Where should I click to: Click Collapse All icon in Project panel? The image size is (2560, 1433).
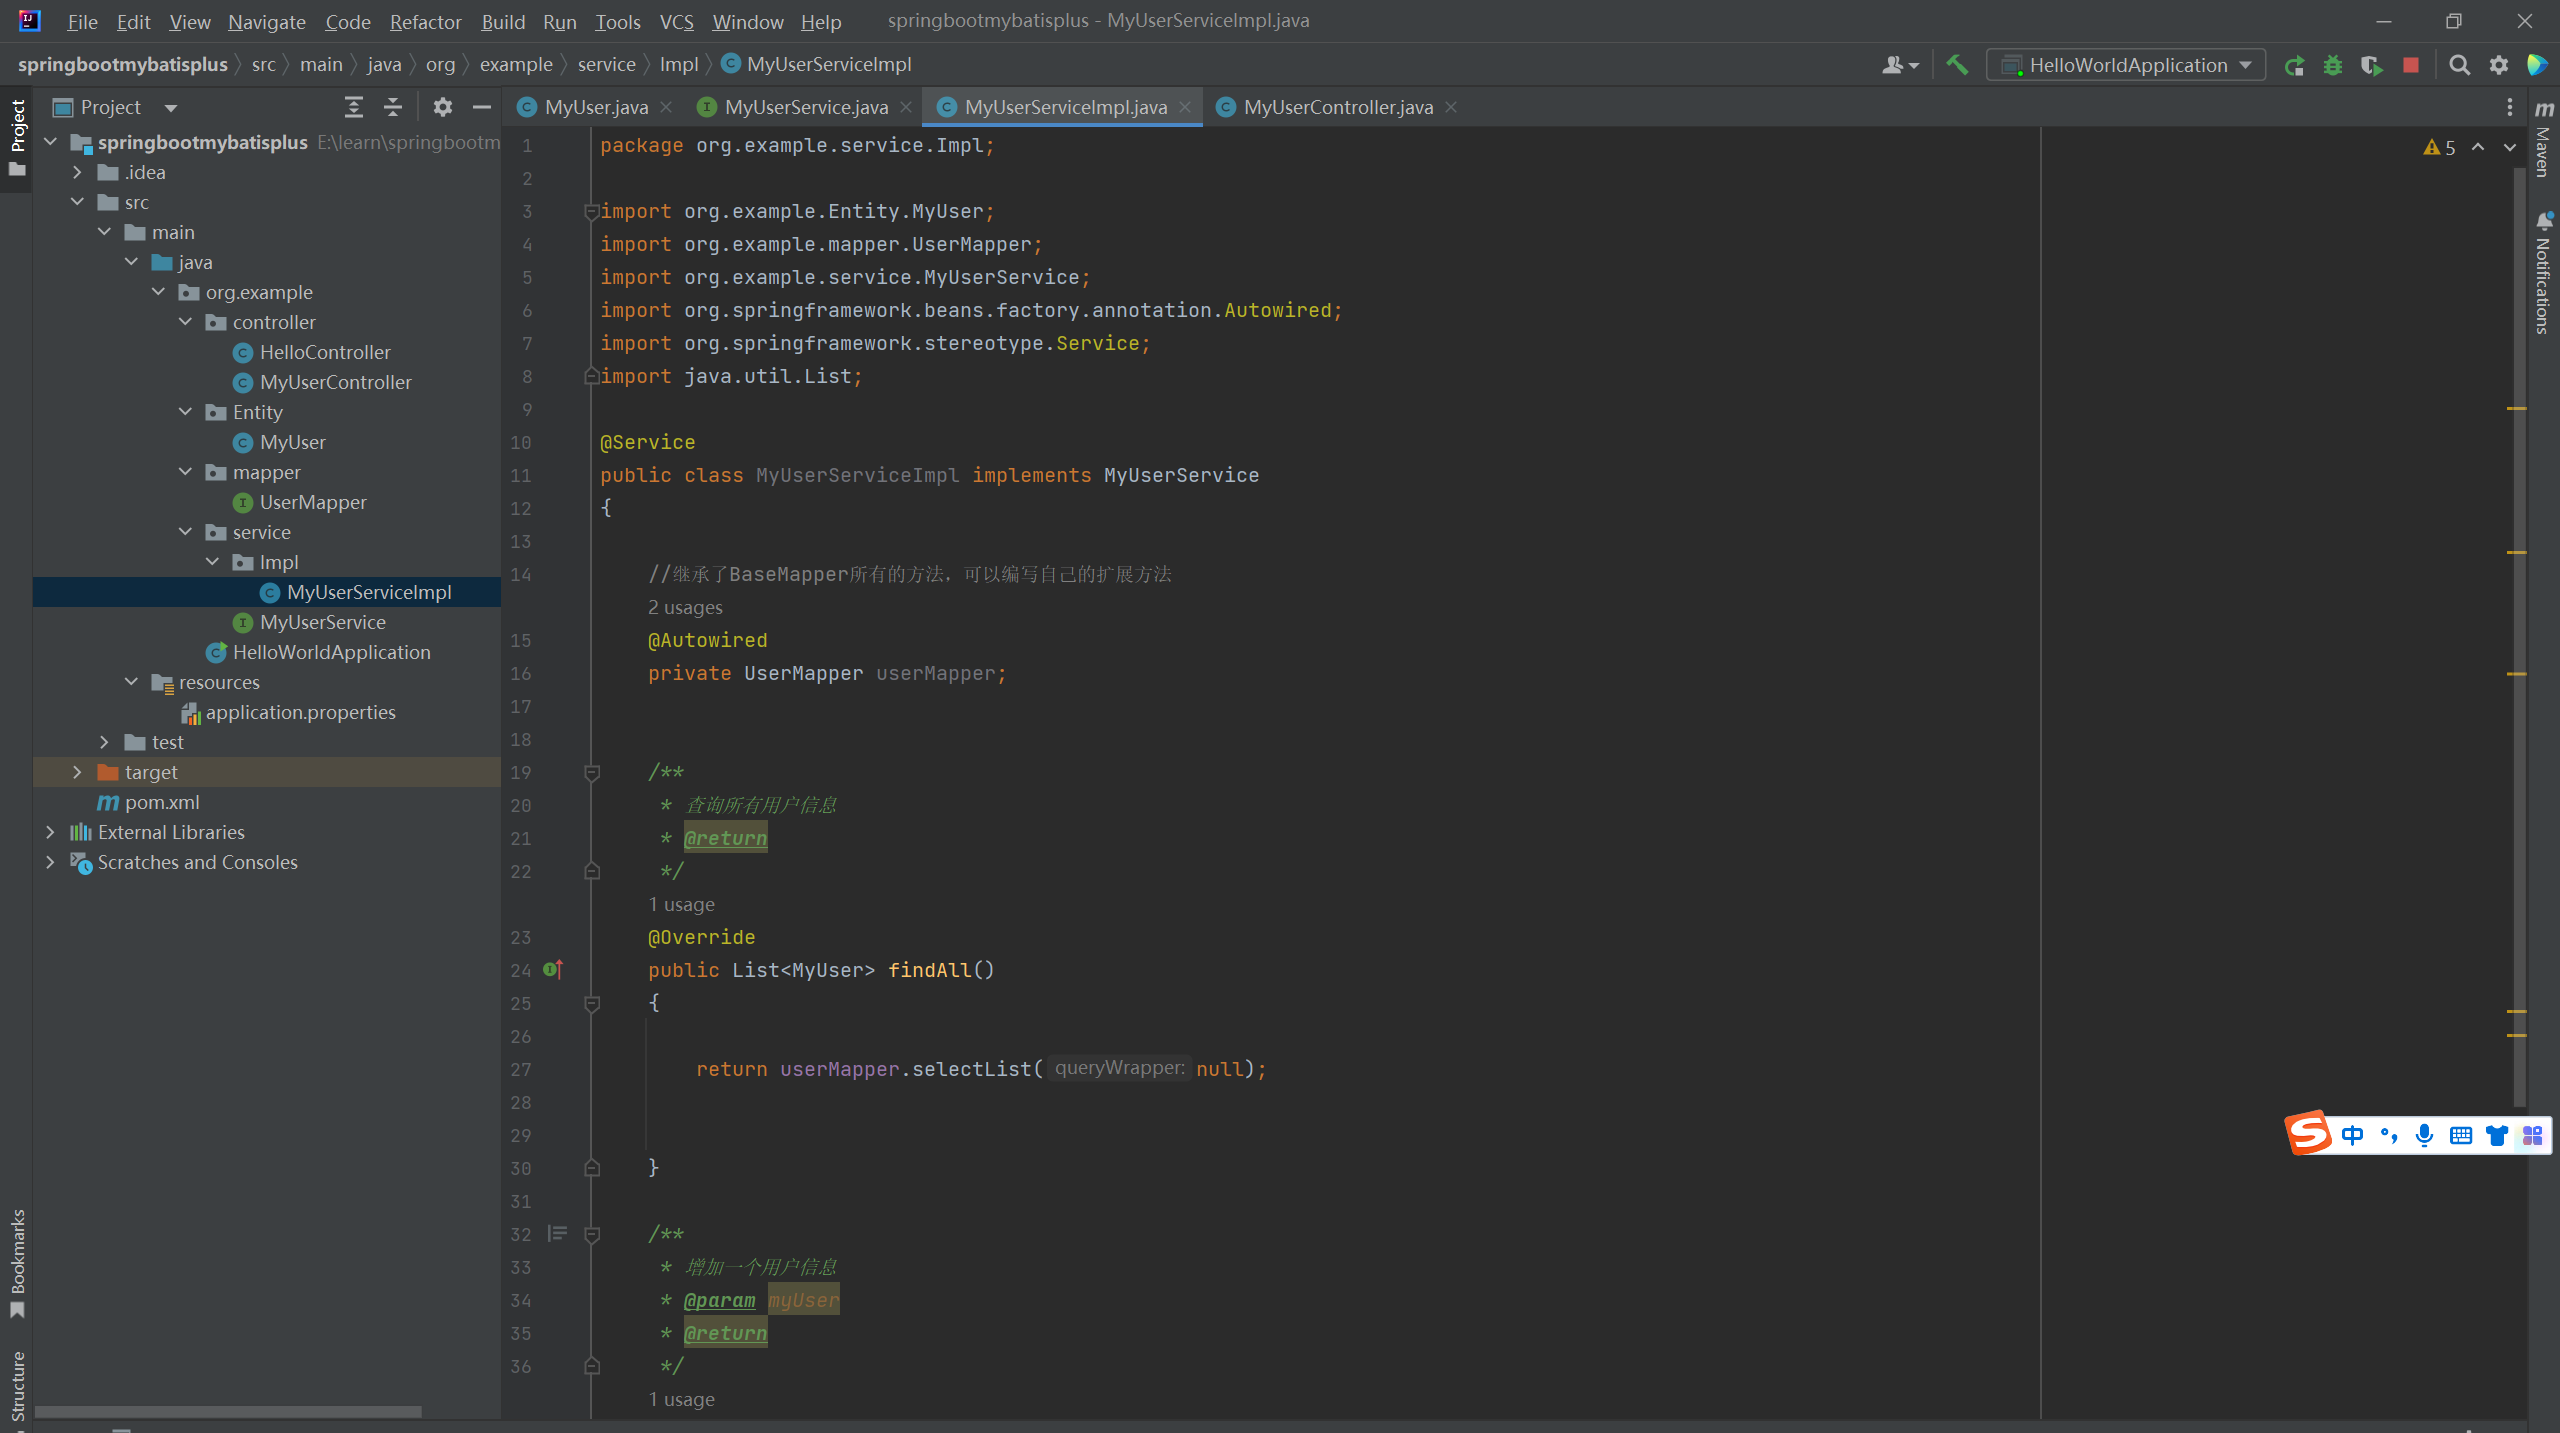[x=393, y=107]
